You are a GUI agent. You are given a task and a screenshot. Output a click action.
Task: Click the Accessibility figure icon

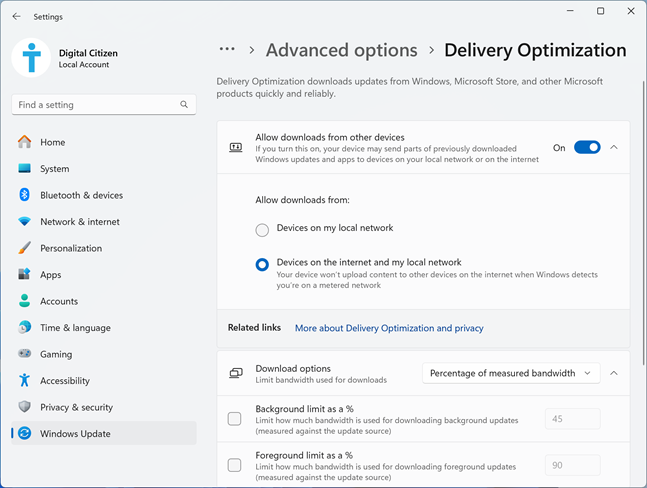[x=25, y=380]
